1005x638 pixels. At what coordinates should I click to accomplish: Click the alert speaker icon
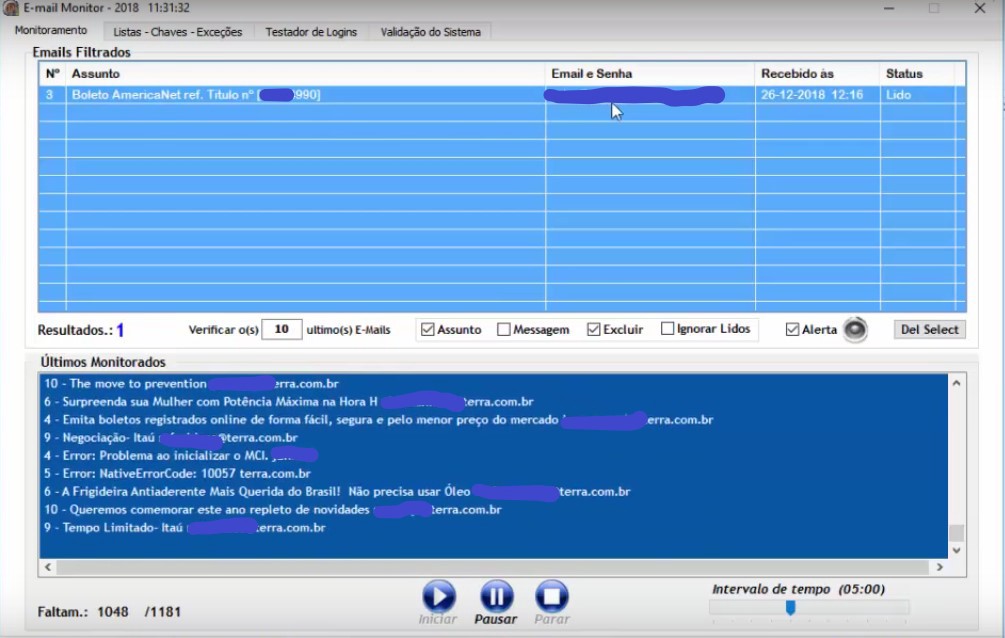[x=855, y=330]
